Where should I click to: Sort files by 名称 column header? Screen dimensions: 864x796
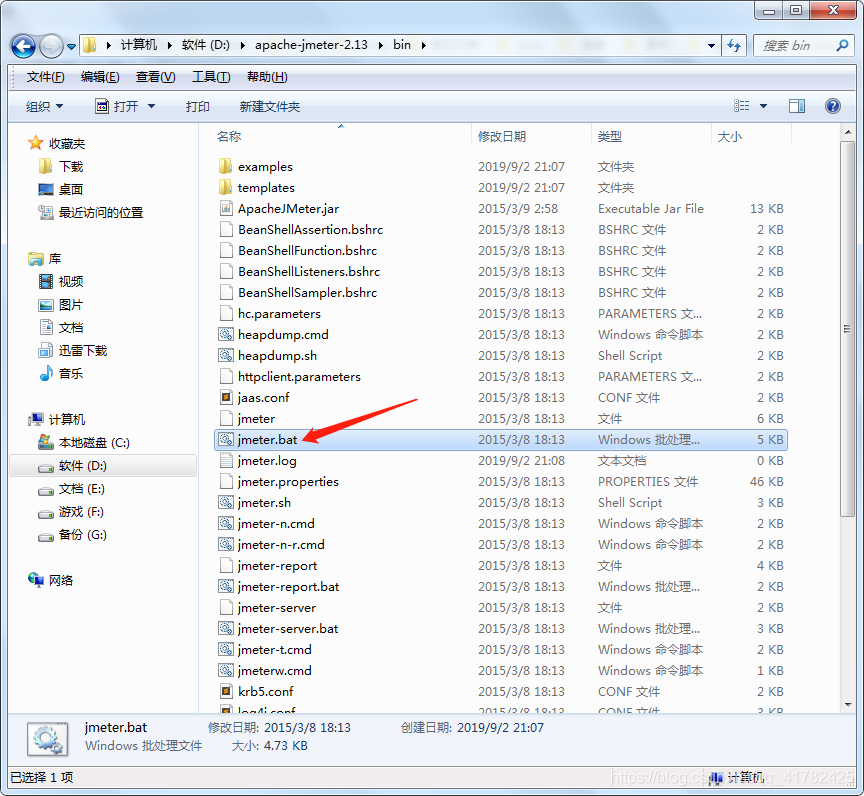(x=229, y=136)
